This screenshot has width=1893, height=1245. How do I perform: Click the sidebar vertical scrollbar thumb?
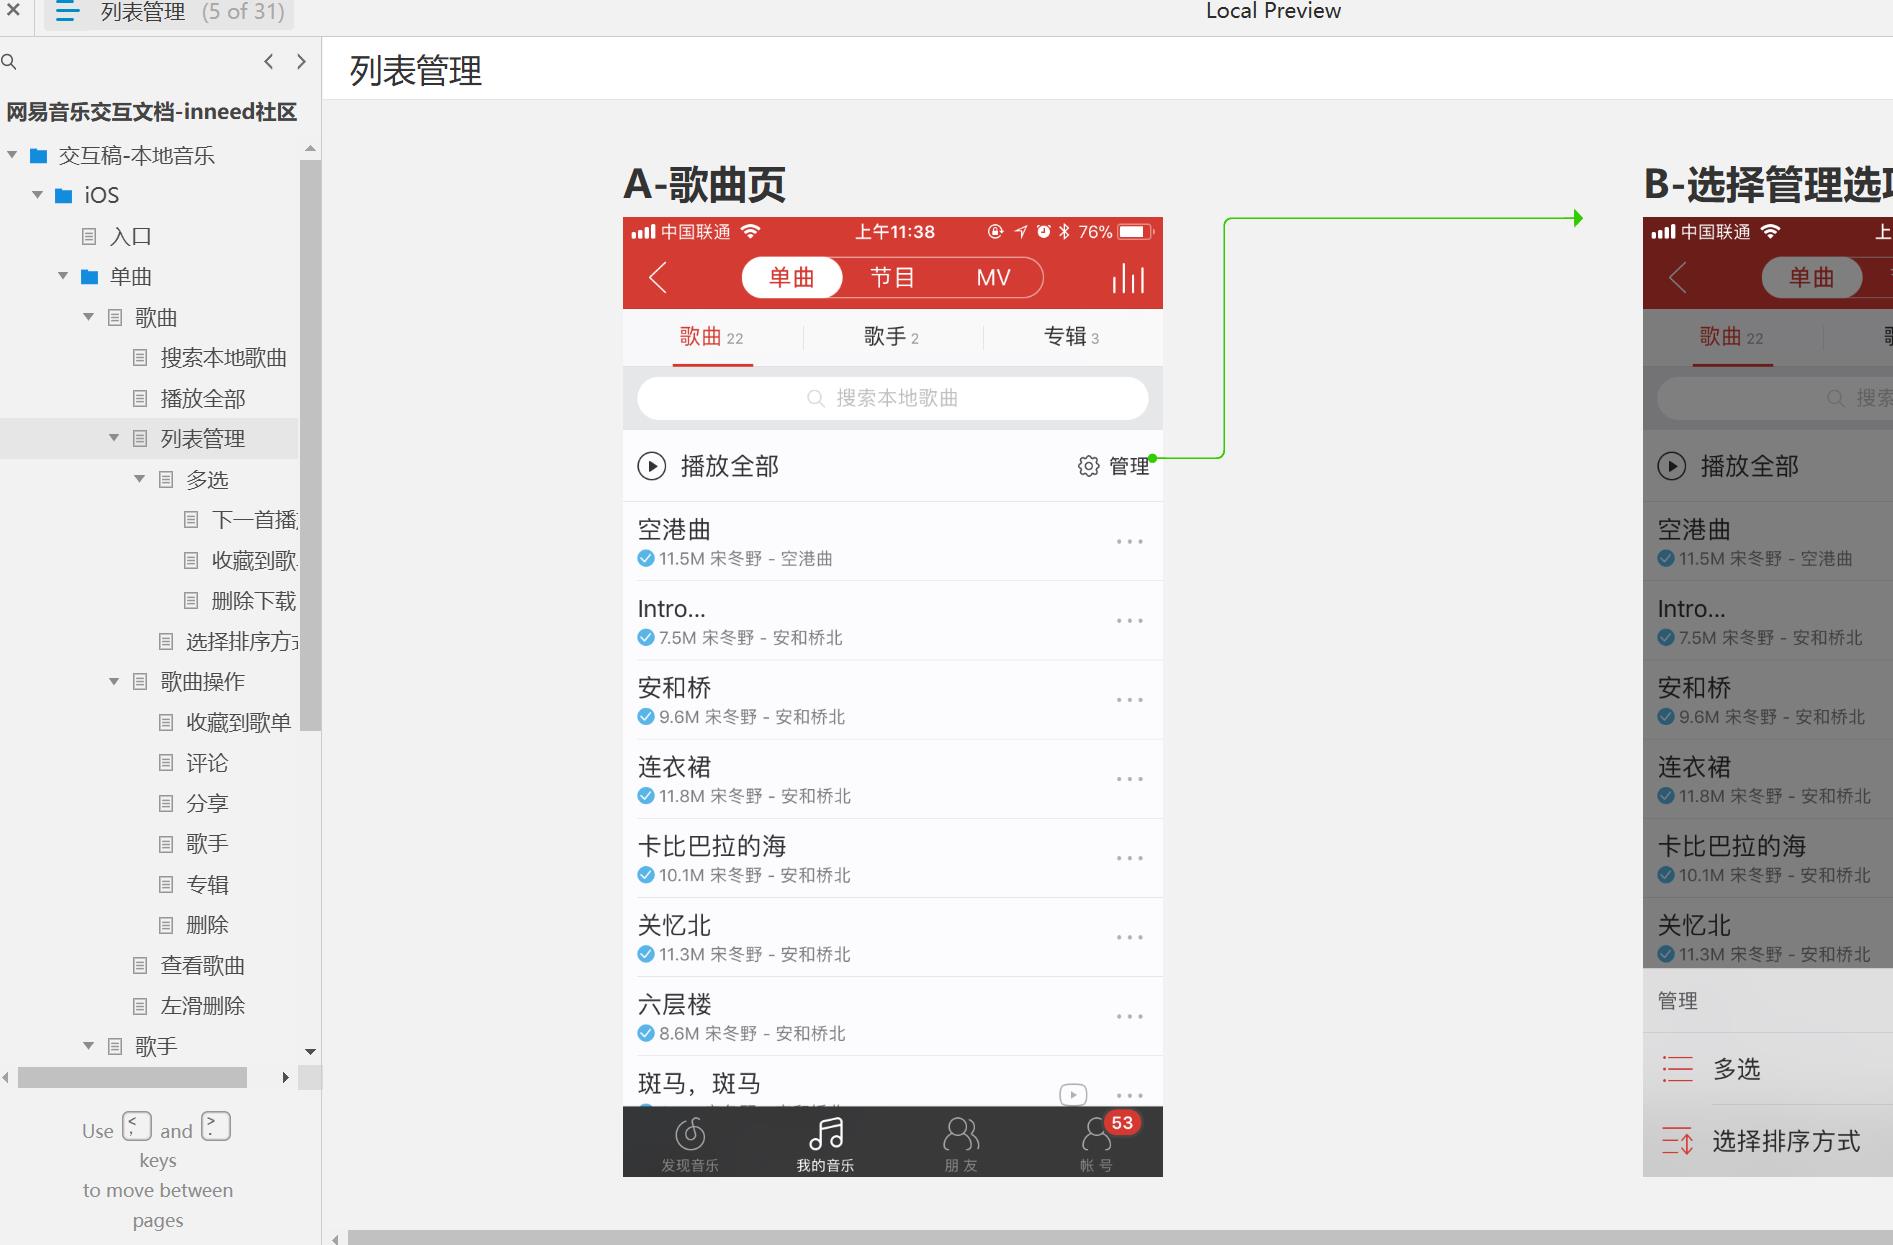(x=311, y=445)
